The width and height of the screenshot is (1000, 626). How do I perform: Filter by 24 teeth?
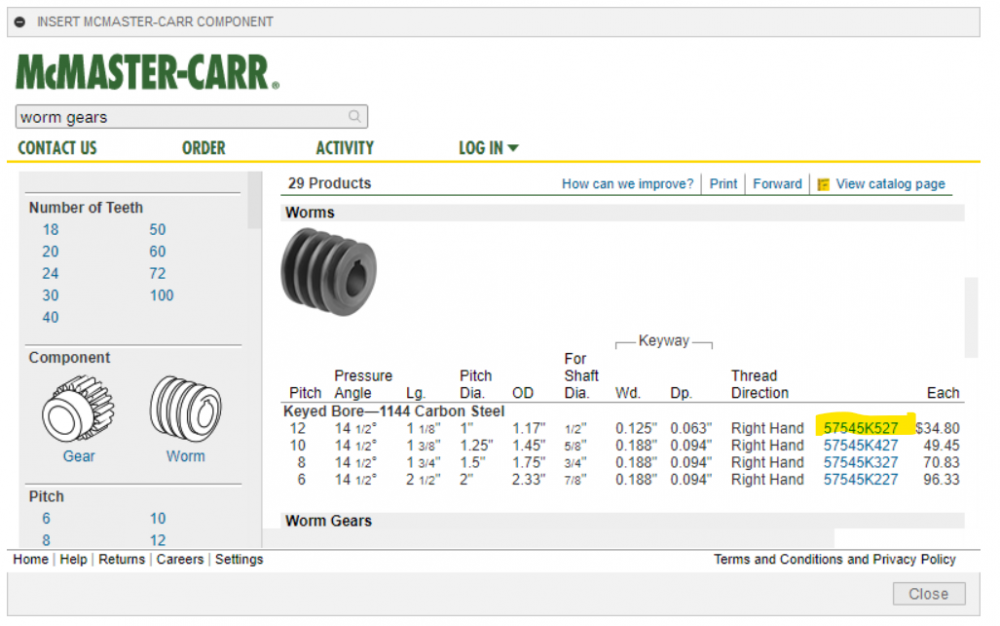click(x=50, y=273)
